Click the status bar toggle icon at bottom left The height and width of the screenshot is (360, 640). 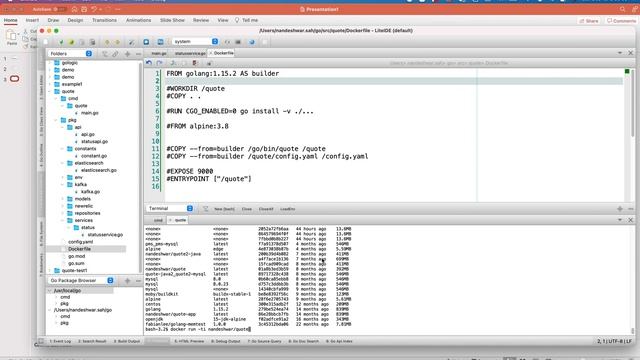pyautogui.click(x=41, y=341)
